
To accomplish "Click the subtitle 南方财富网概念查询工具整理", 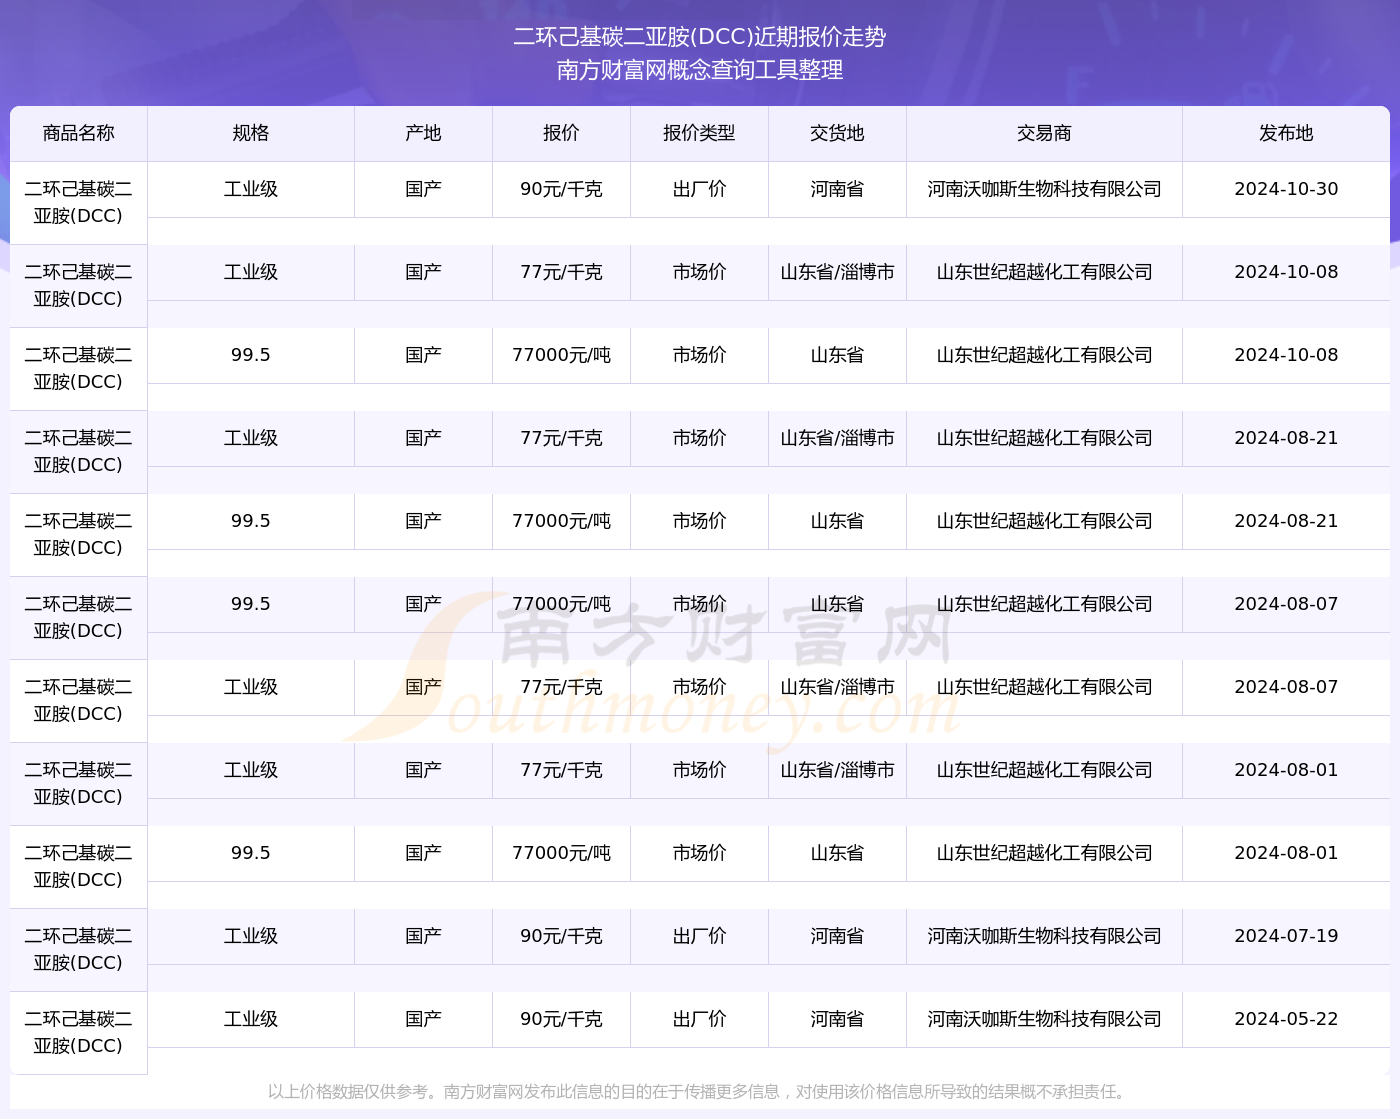I will [x=700, y=70].
